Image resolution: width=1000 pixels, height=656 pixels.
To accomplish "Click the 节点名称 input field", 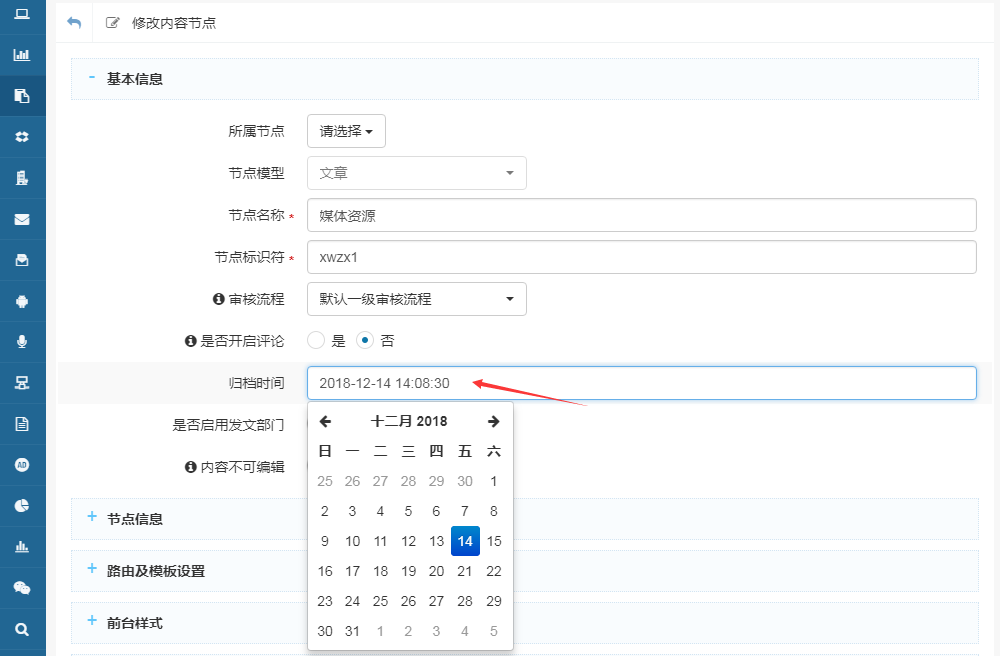I will point(640,215).
